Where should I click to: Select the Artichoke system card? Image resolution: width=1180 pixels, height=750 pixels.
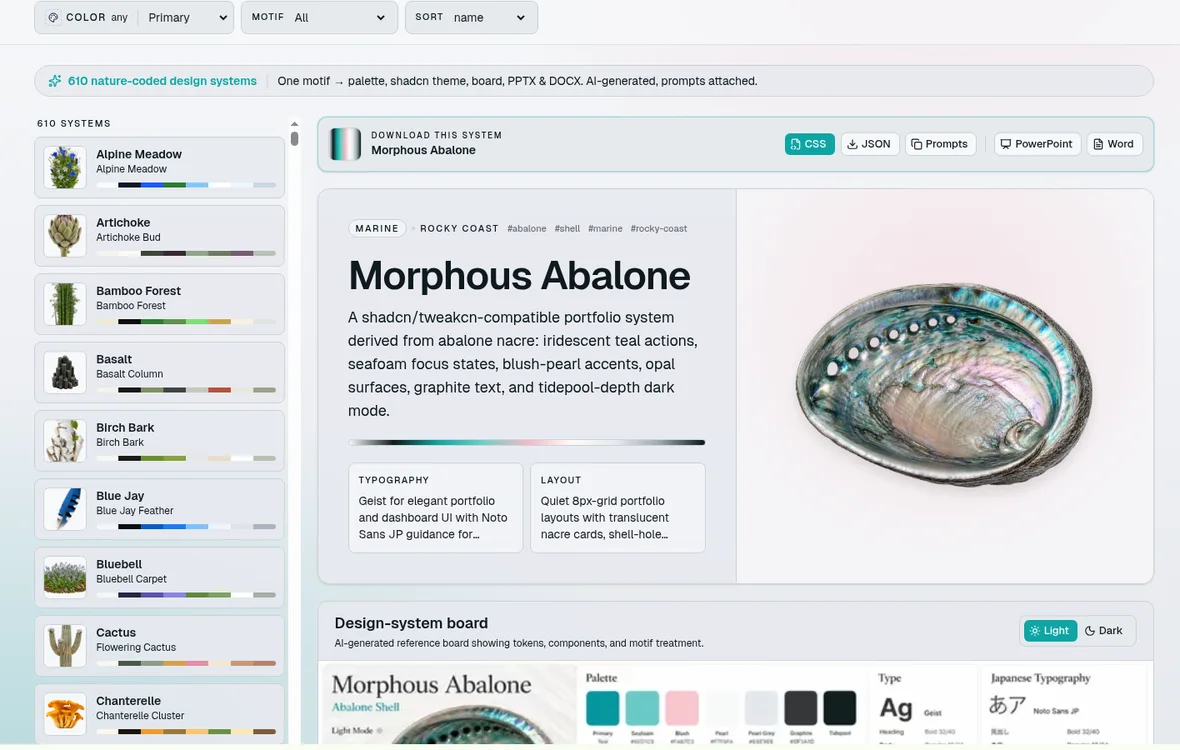160,235
